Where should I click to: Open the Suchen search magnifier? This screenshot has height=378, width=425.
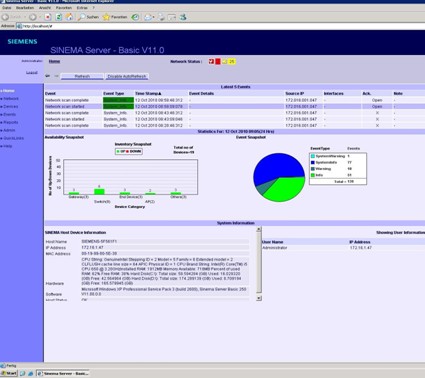coord(88,17)
